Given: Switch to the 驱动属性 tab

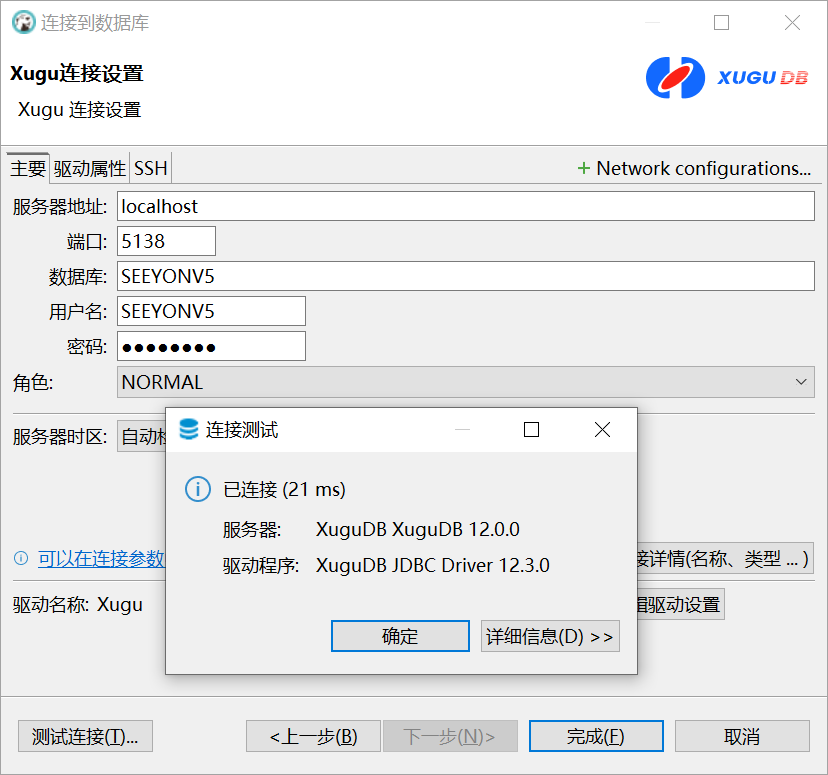Looking at the screenshot, I should click(x=90, y=168).
